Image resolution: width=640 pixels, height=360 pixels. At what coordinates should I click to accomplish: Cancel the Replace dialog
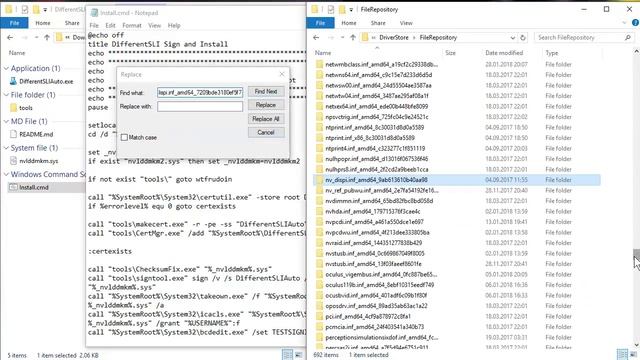(x=266, y=132)
